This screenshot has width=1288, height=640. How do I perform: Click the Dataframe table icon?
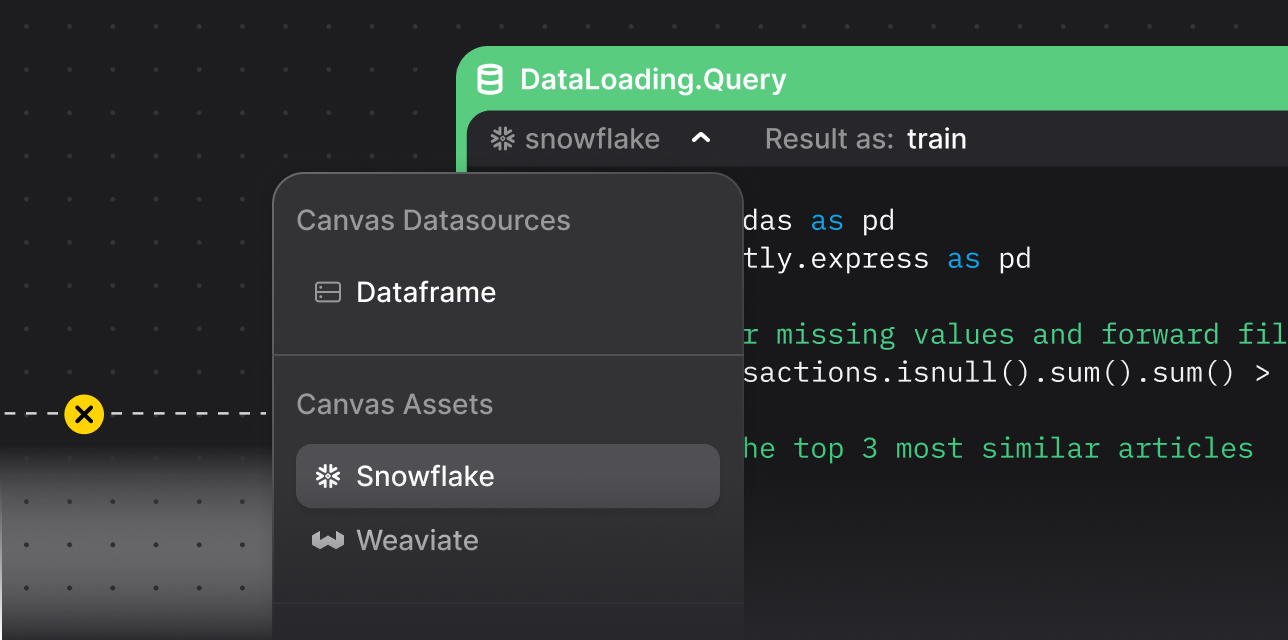[328, 292]
